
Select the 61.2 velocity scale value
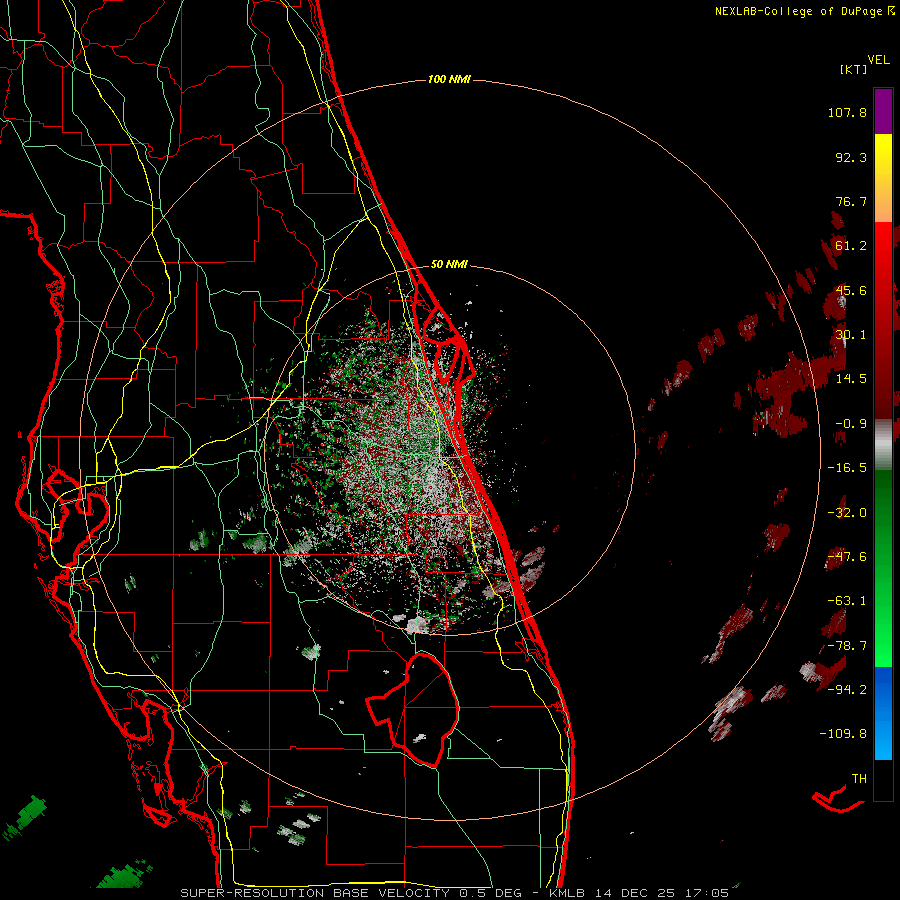coord(851,246)
